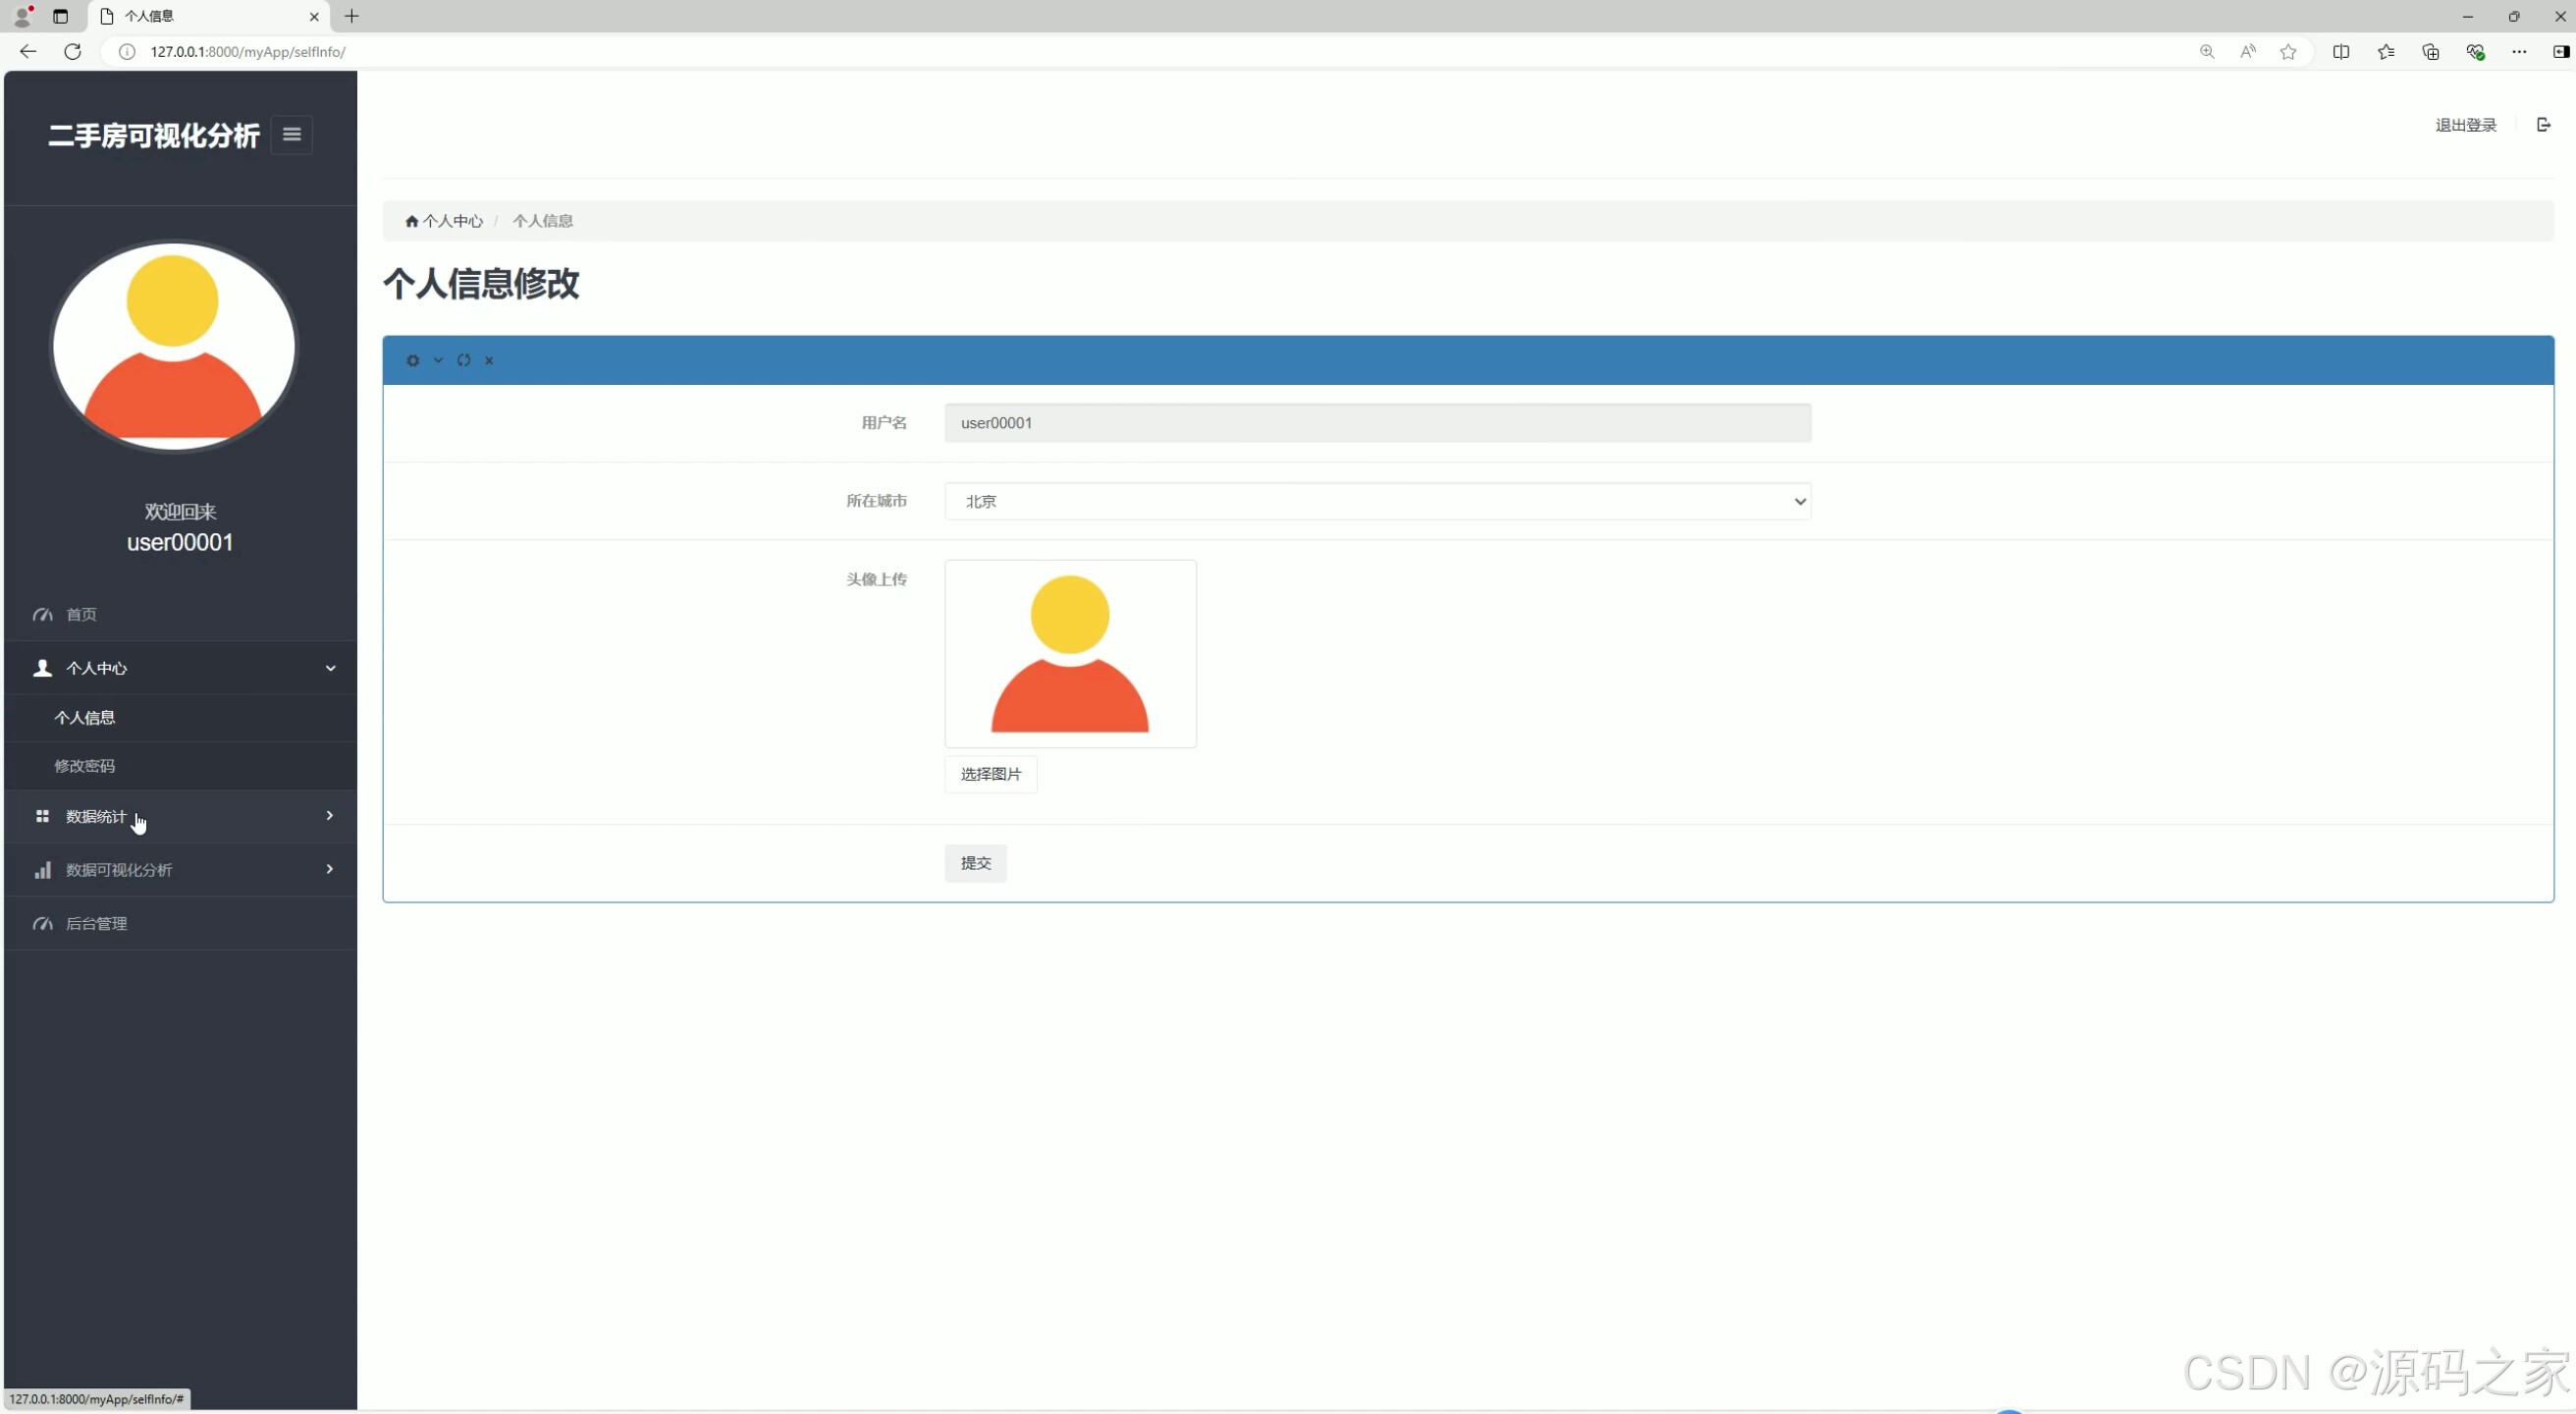Open the 所在城市 city dropdown
The width and height of the screenshot is (2576, 1414).
[x=1377, y=501]
